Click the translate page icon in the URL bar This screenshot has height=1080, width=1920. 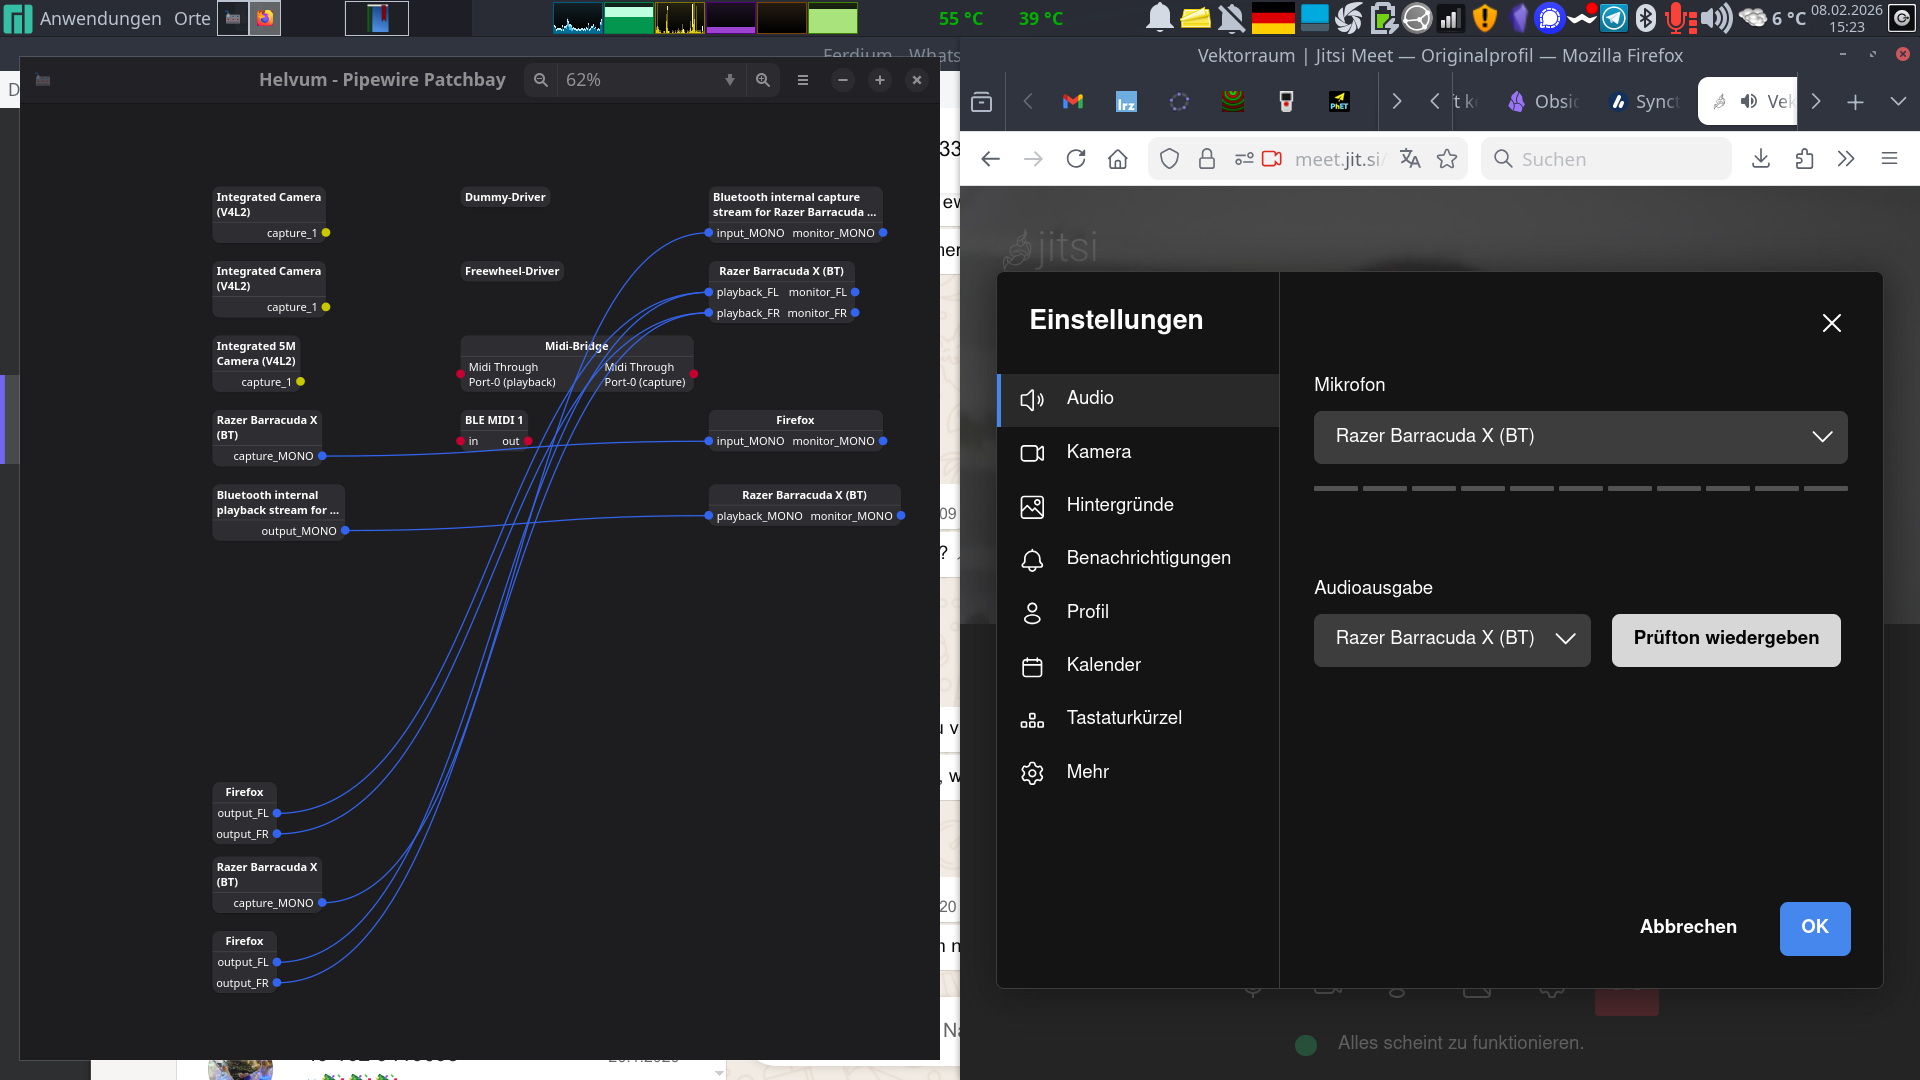(x=1410, y=159)
